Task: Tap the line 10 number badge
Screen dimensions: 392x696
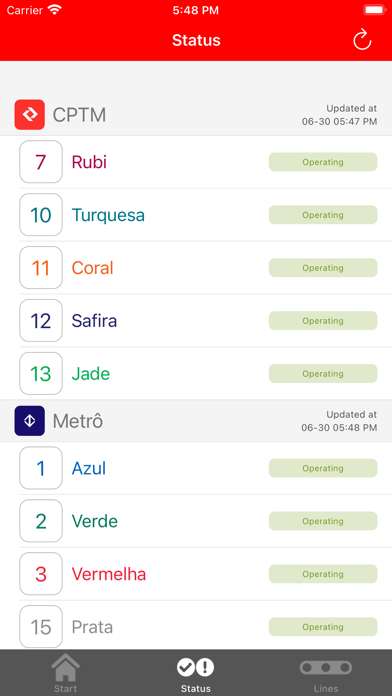Action: coord(41,215)
